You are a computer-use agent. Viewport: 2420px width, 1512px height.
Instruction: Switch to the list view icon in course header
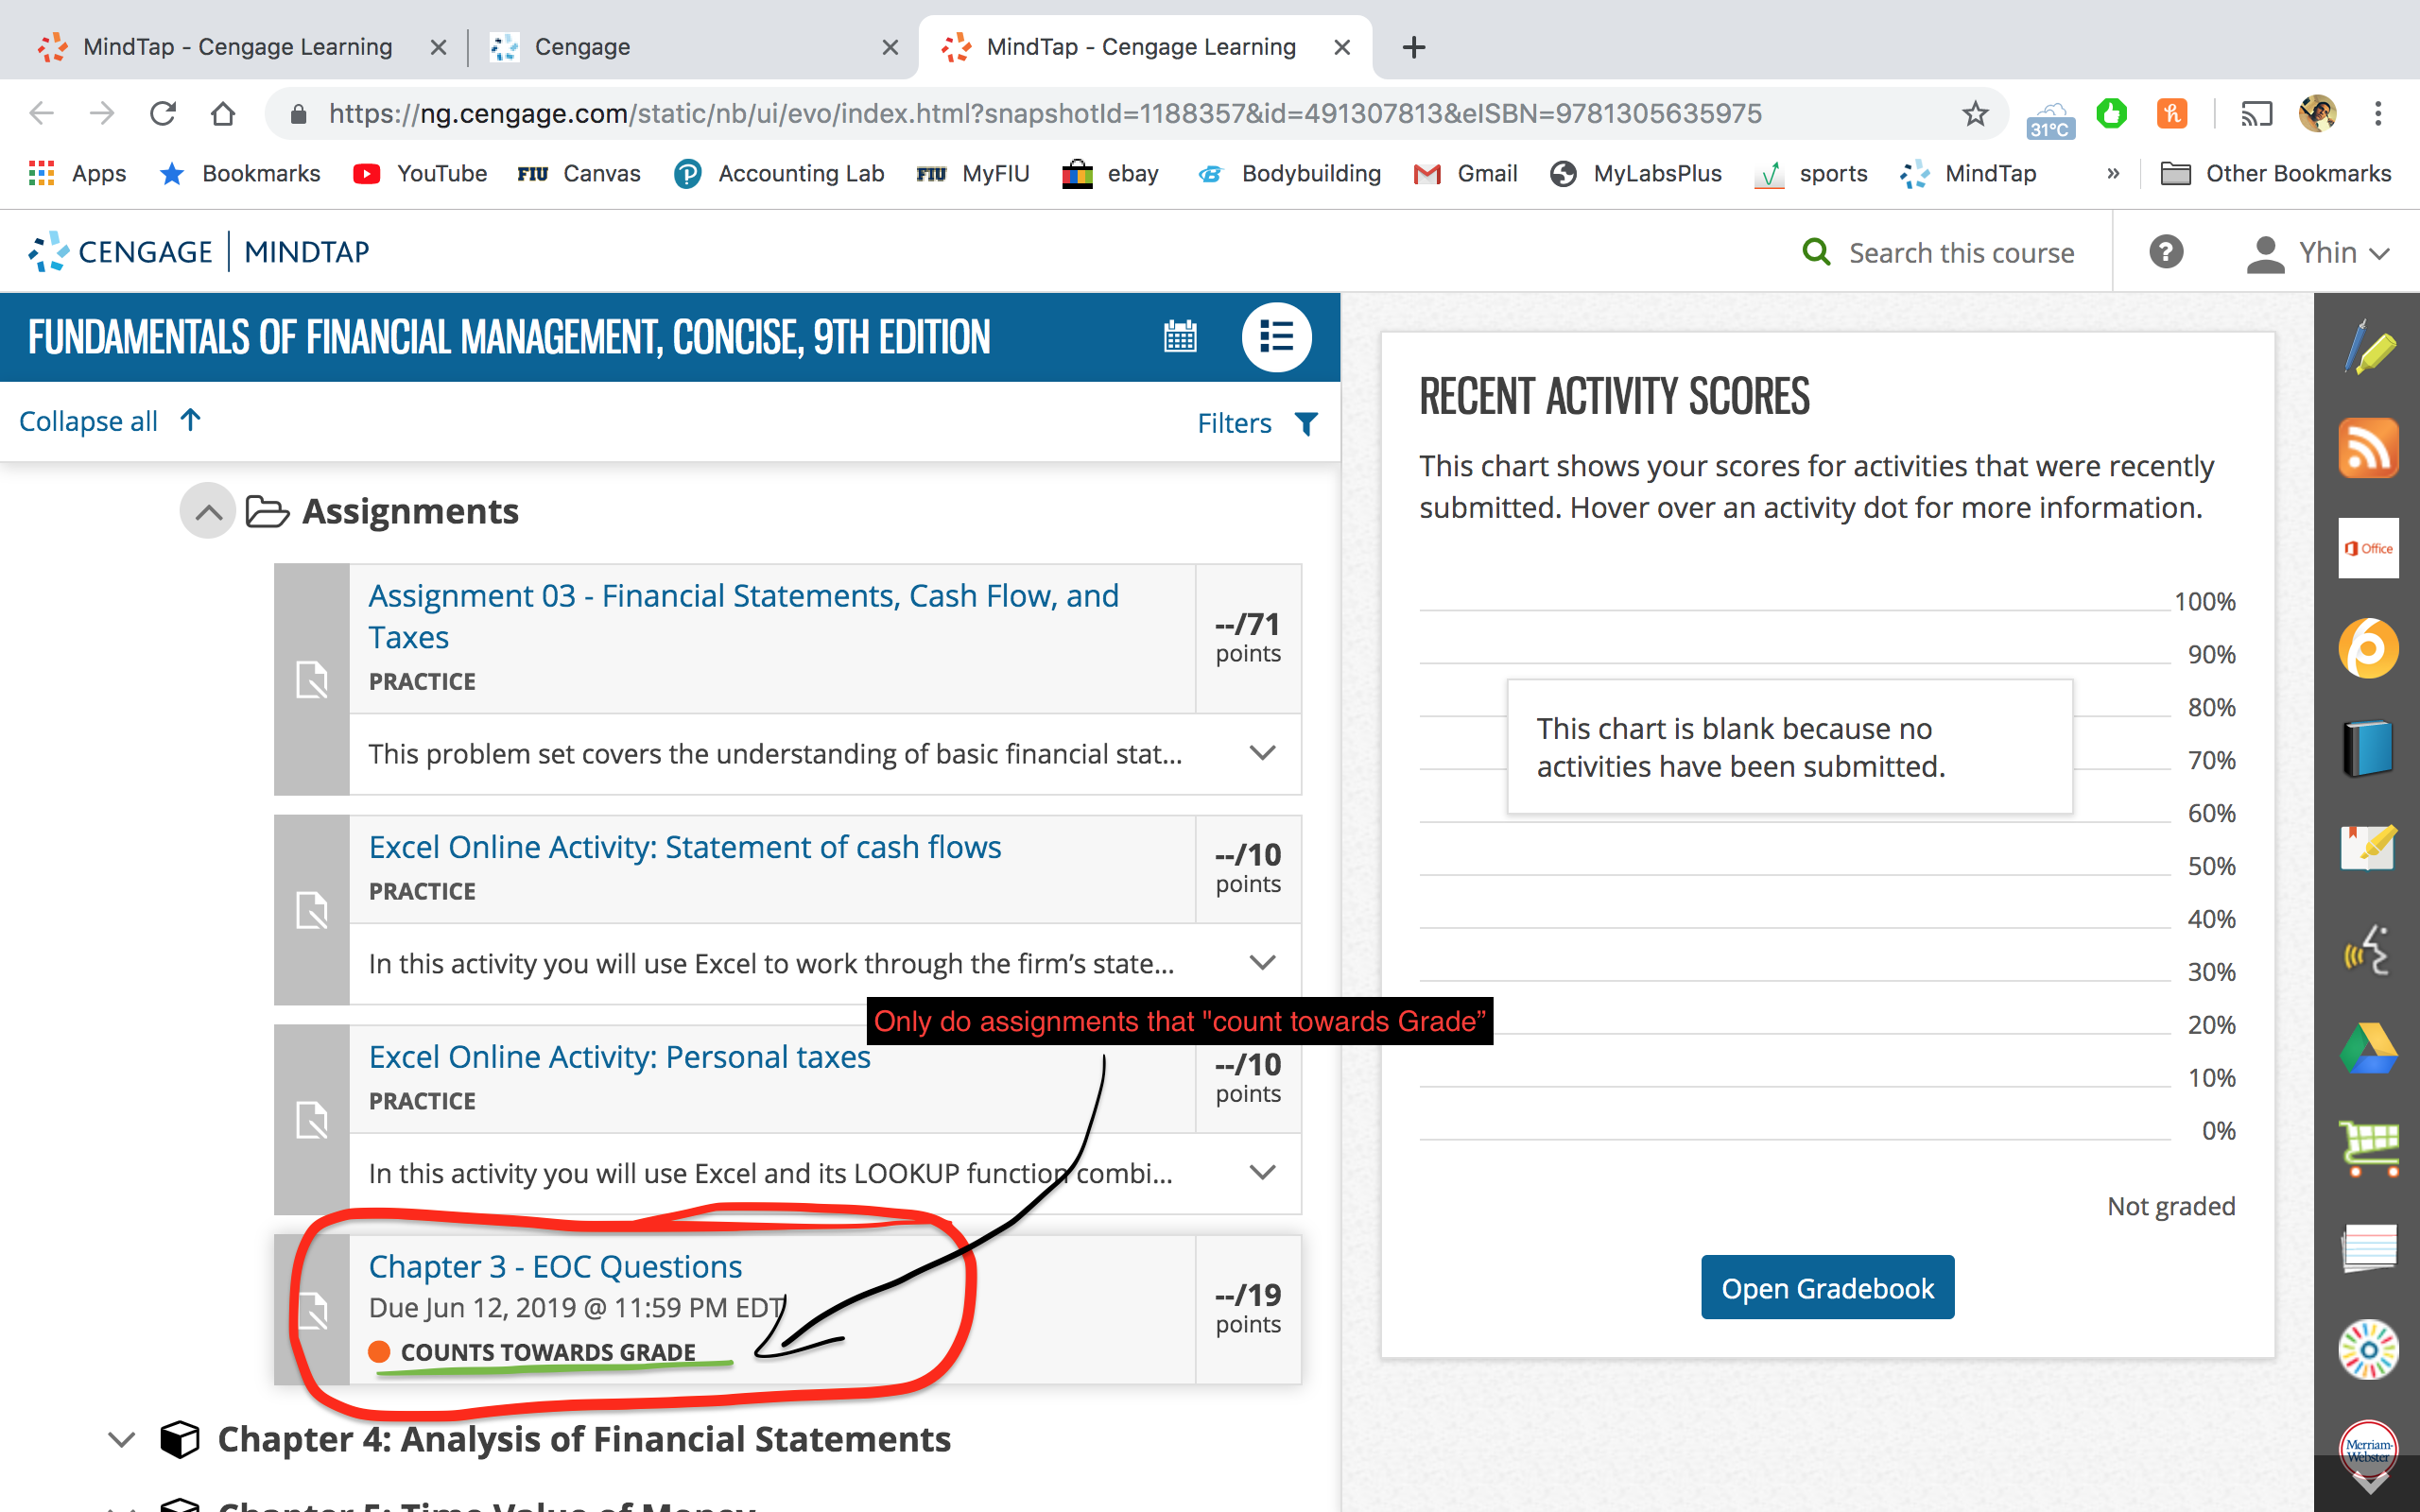pos(1276,337)
